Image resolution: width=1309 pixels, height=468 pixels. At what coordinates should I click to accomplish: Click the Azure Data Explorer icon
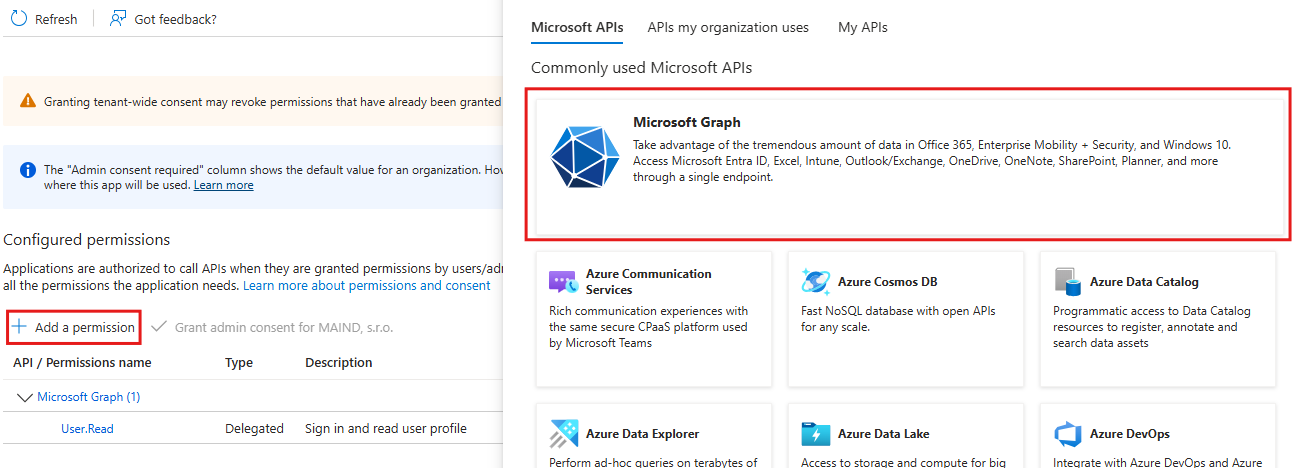coord(564,434)
